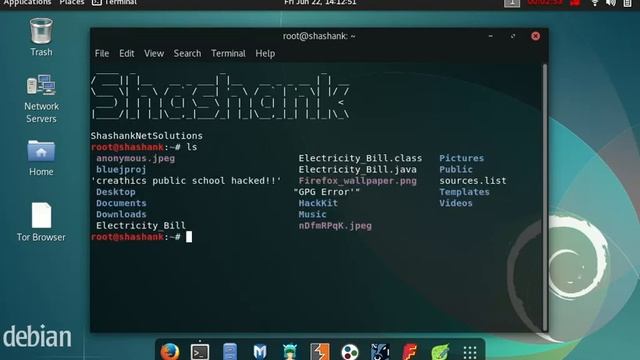This screenshot has width=640, height=360.
Task: Click 'bluejproj' in the listing
Action: 121,169
